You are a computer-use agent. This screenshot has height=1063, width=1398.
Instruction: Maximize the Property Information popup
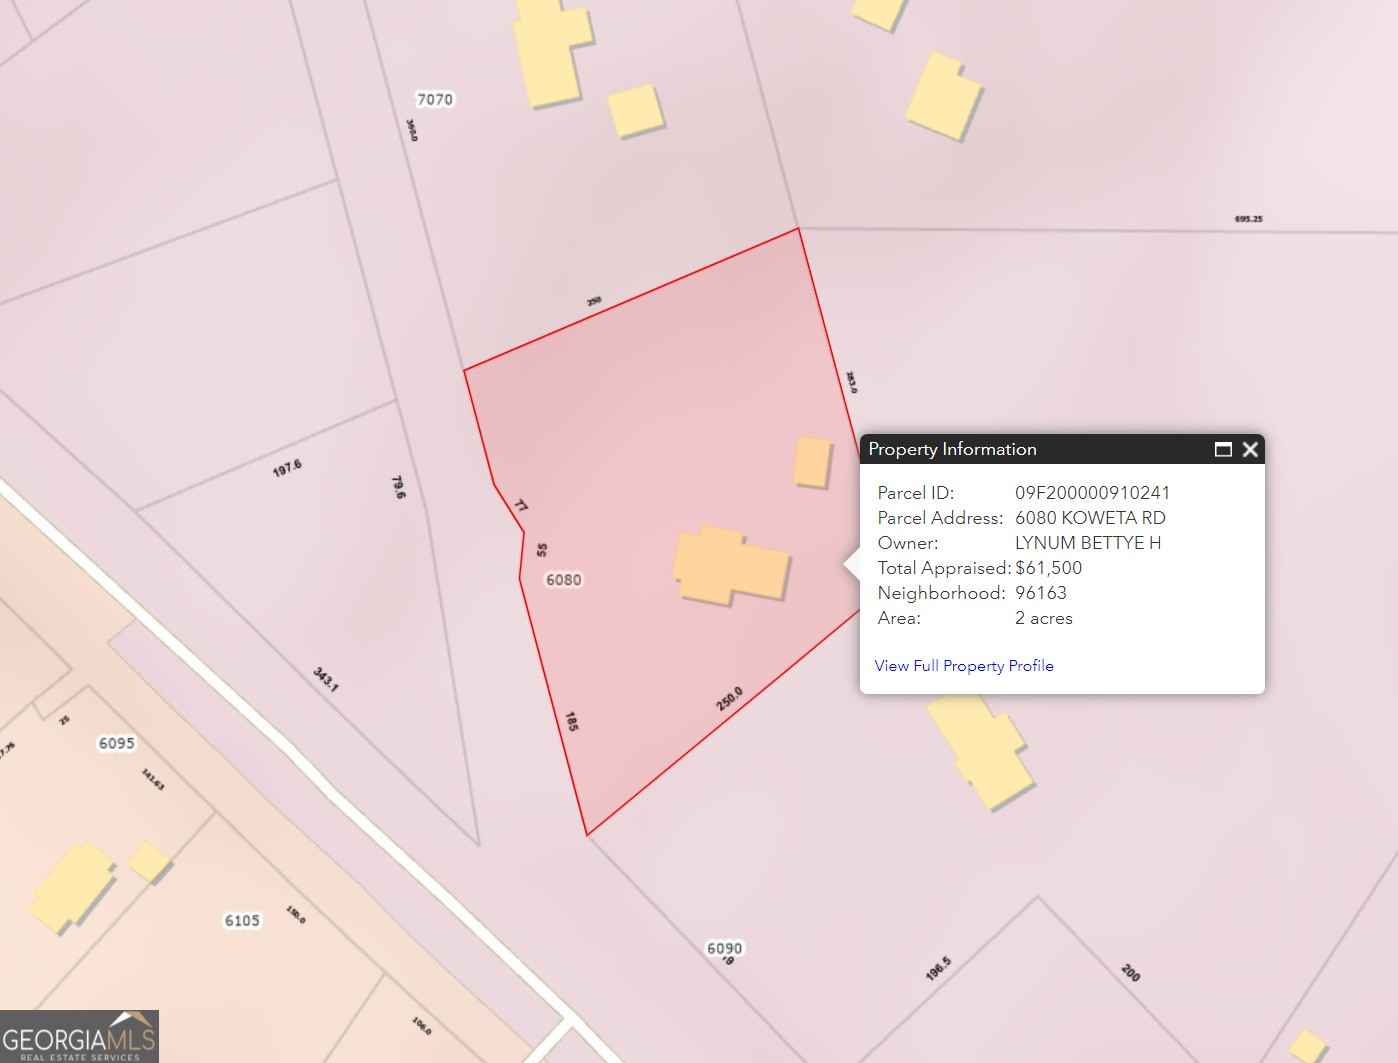(x=1222, y=449)
